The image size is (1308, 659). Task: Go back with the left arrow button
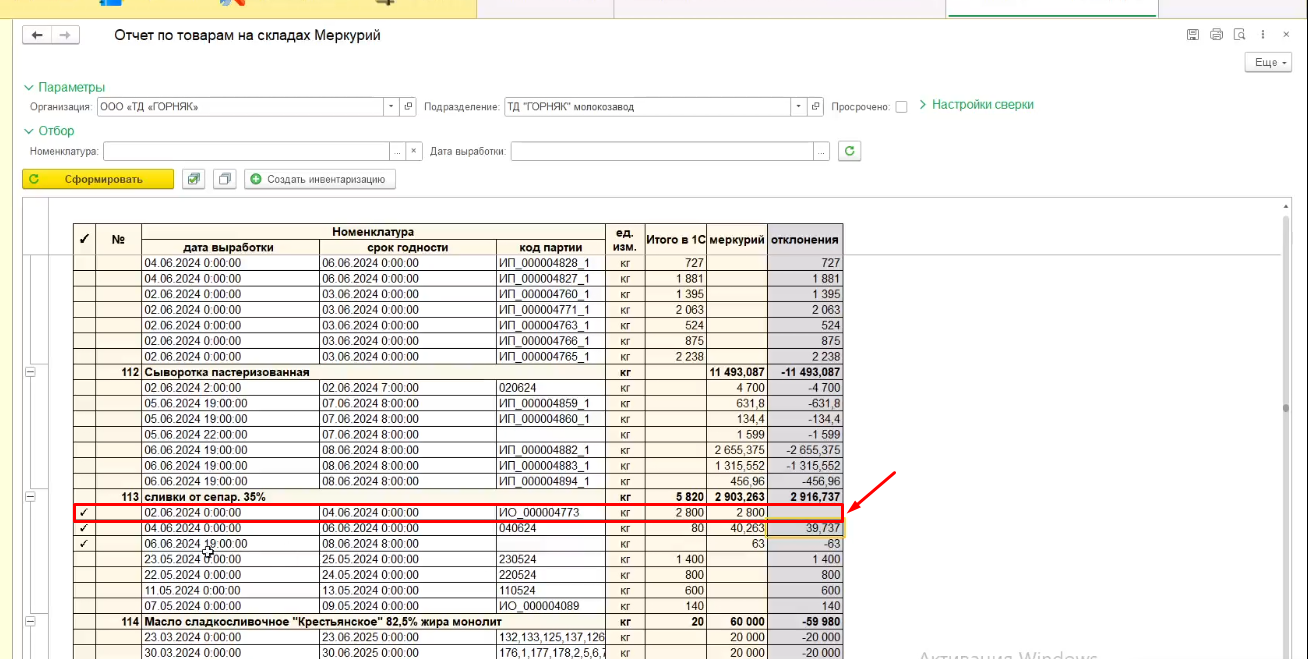[37, 35]
